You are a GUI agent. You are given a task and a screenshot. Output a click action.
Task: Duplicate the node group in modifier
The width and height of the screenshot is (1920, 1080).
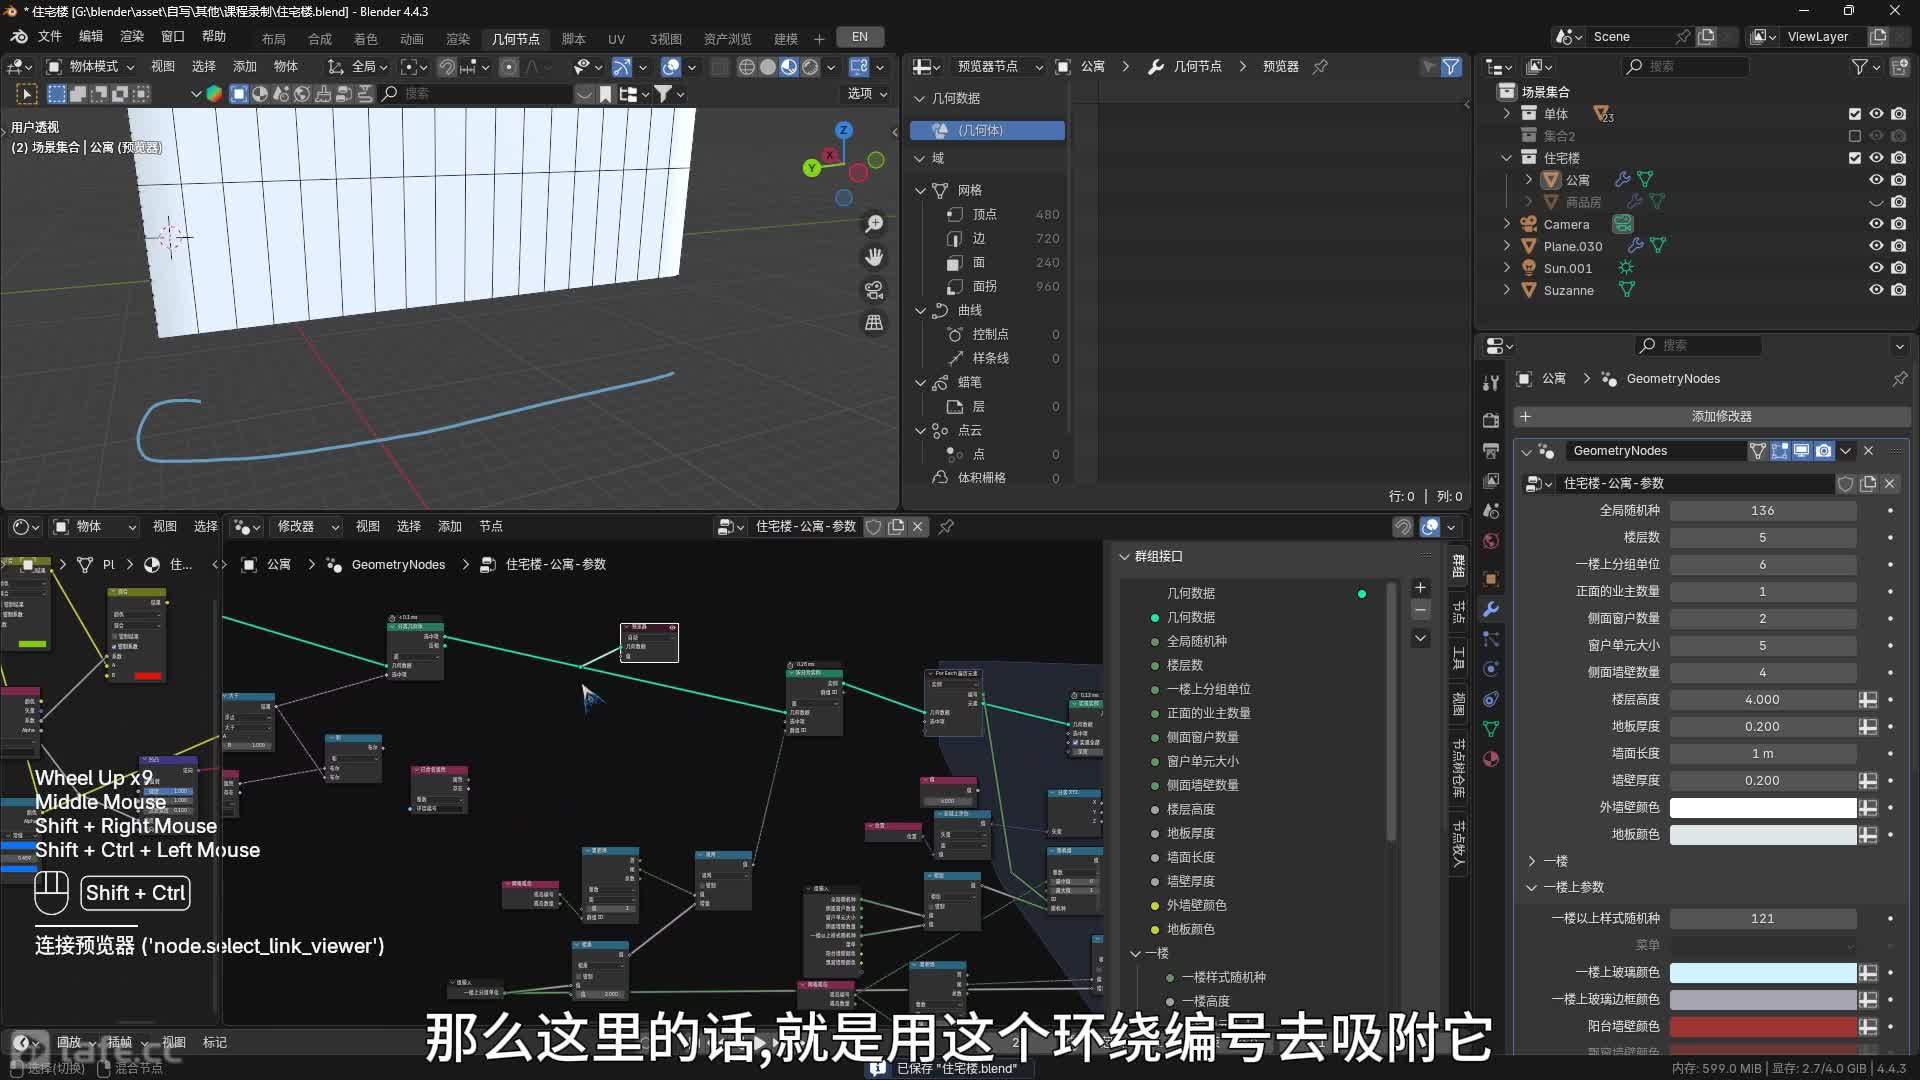click(1868, 484)
